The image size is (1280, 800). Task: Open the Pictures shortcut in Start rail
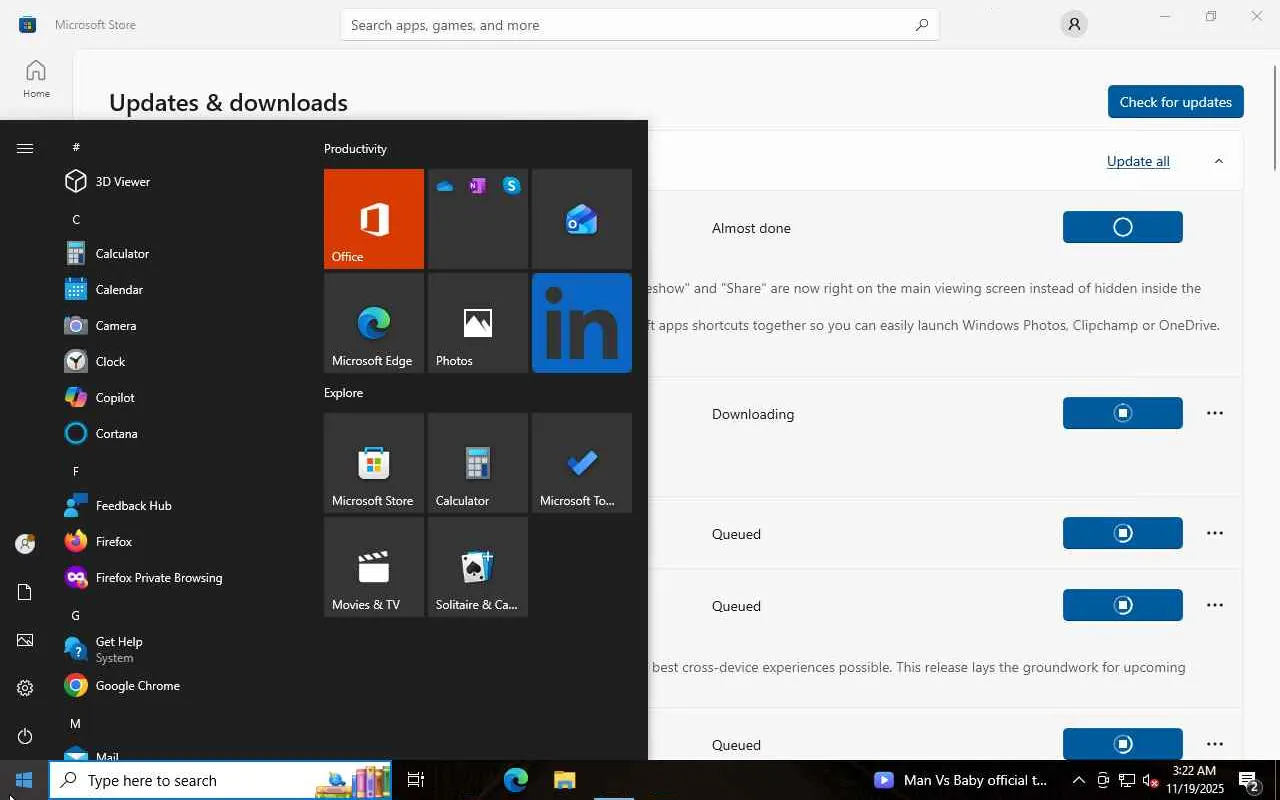(25, 640)
